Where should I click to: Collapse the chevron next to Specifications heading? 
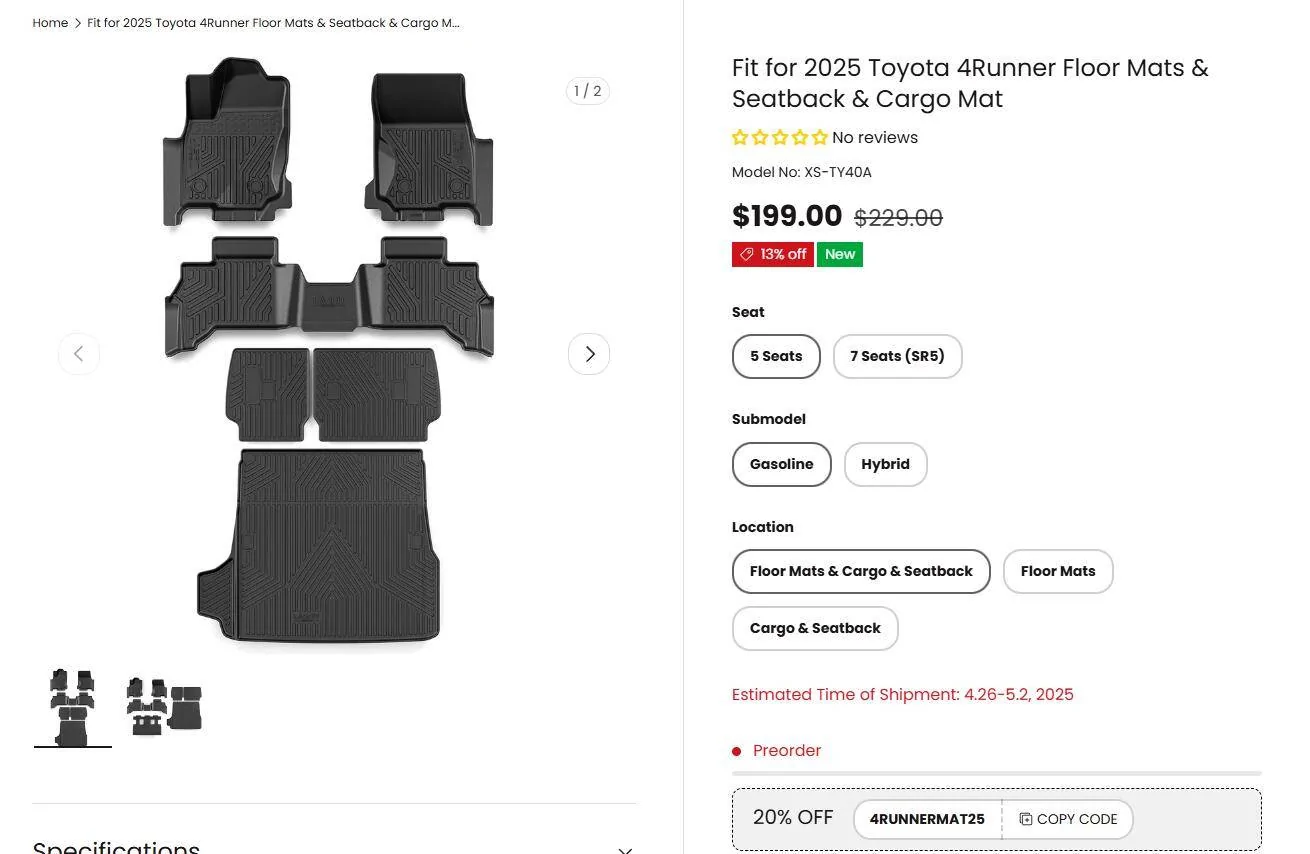[x=625, y=849]
